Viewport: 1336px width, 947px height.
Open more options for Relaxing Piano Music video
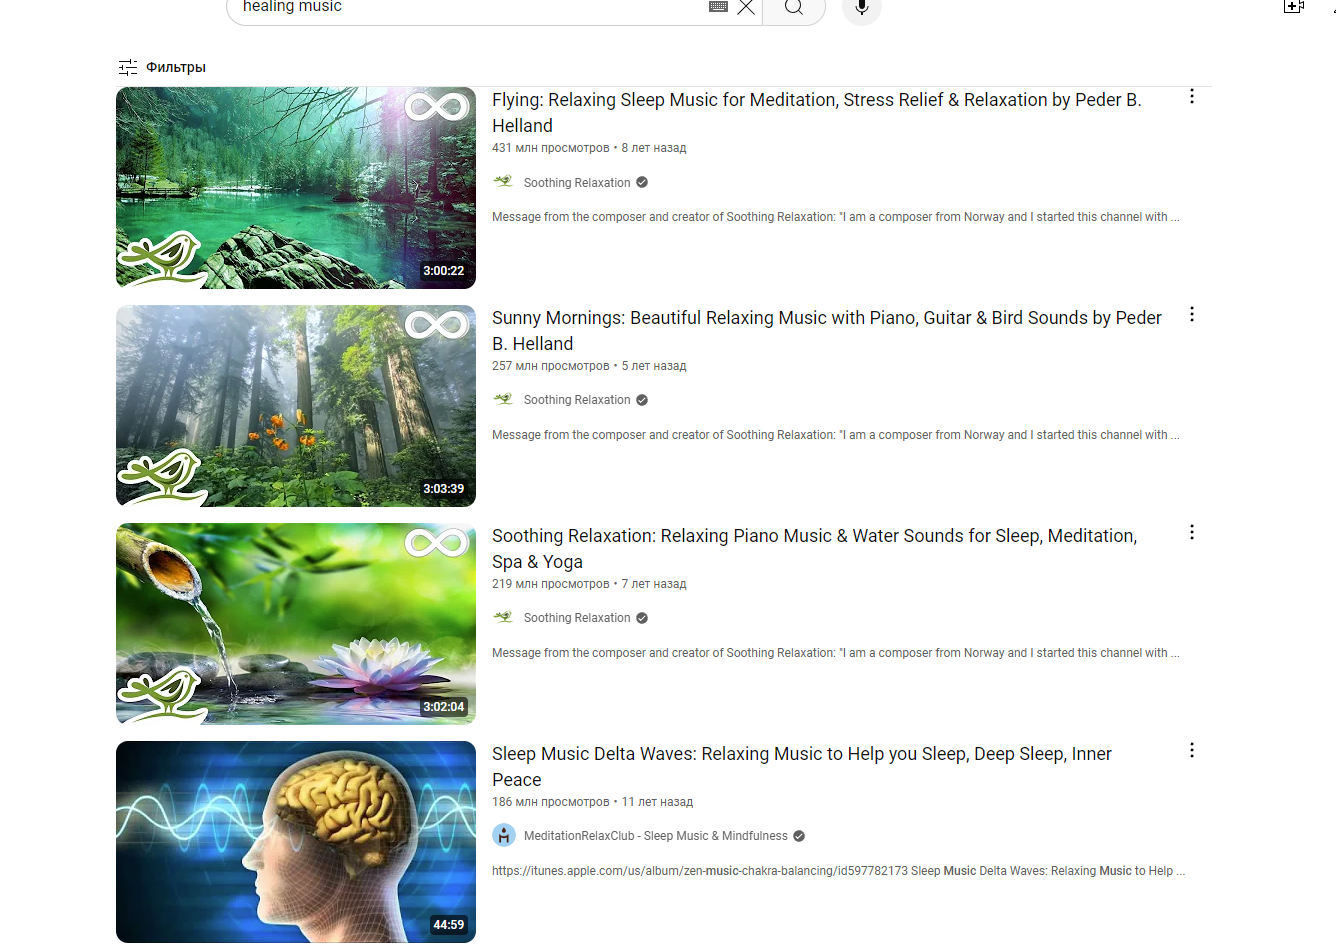[1192, 533]
